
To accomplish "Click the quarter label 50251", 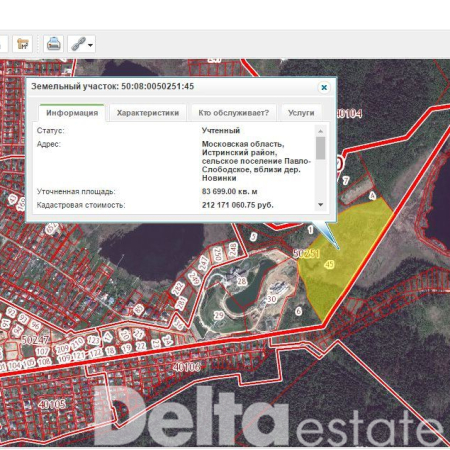I will point(306,254).
